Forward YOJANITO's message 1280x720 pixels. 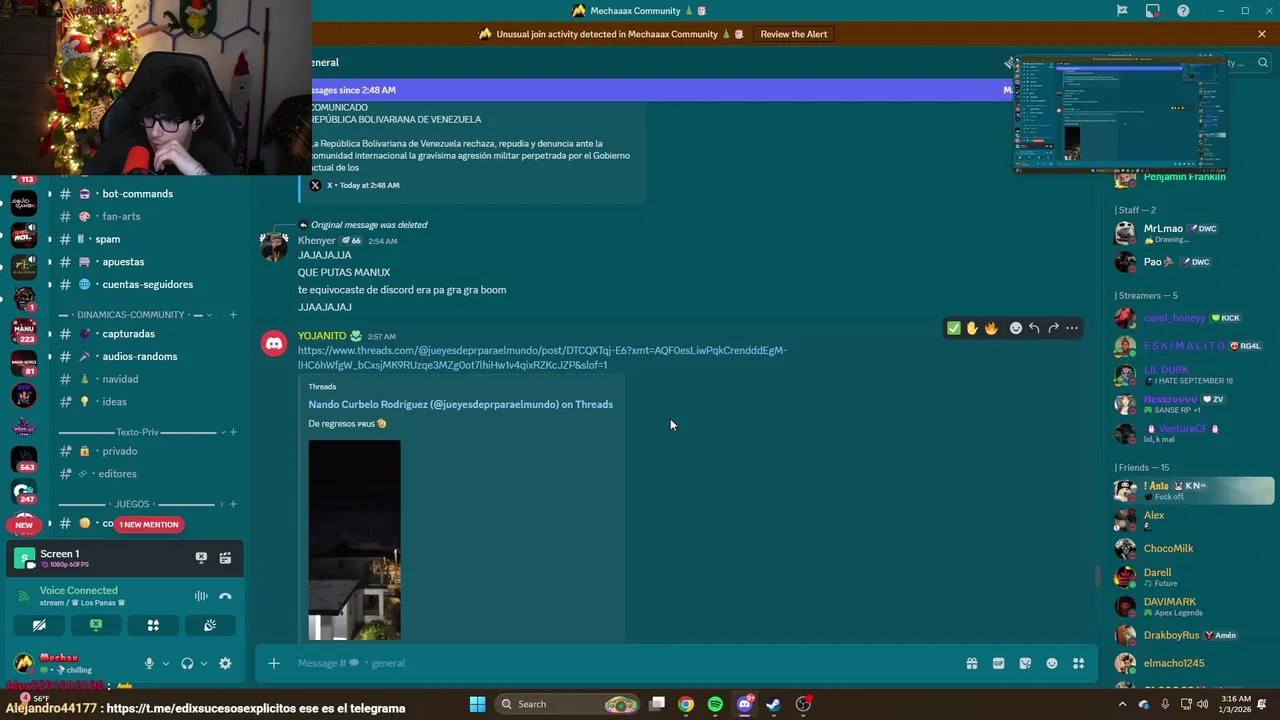(x=1053, y=328)
